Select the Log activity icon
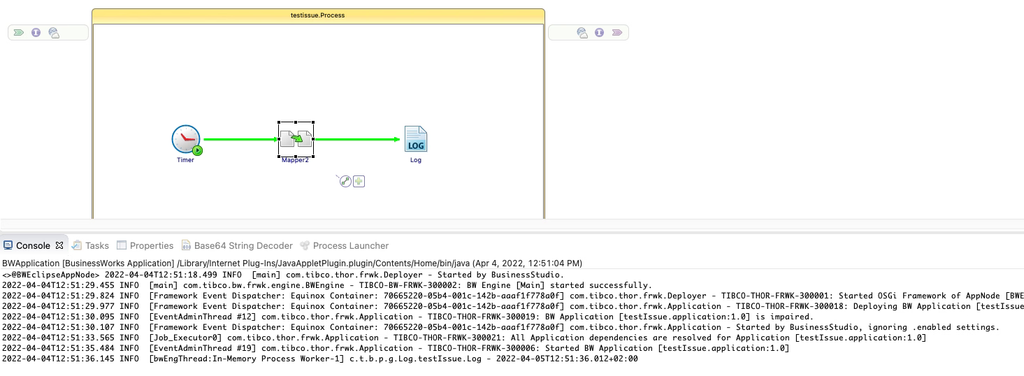 pos(415,139)
